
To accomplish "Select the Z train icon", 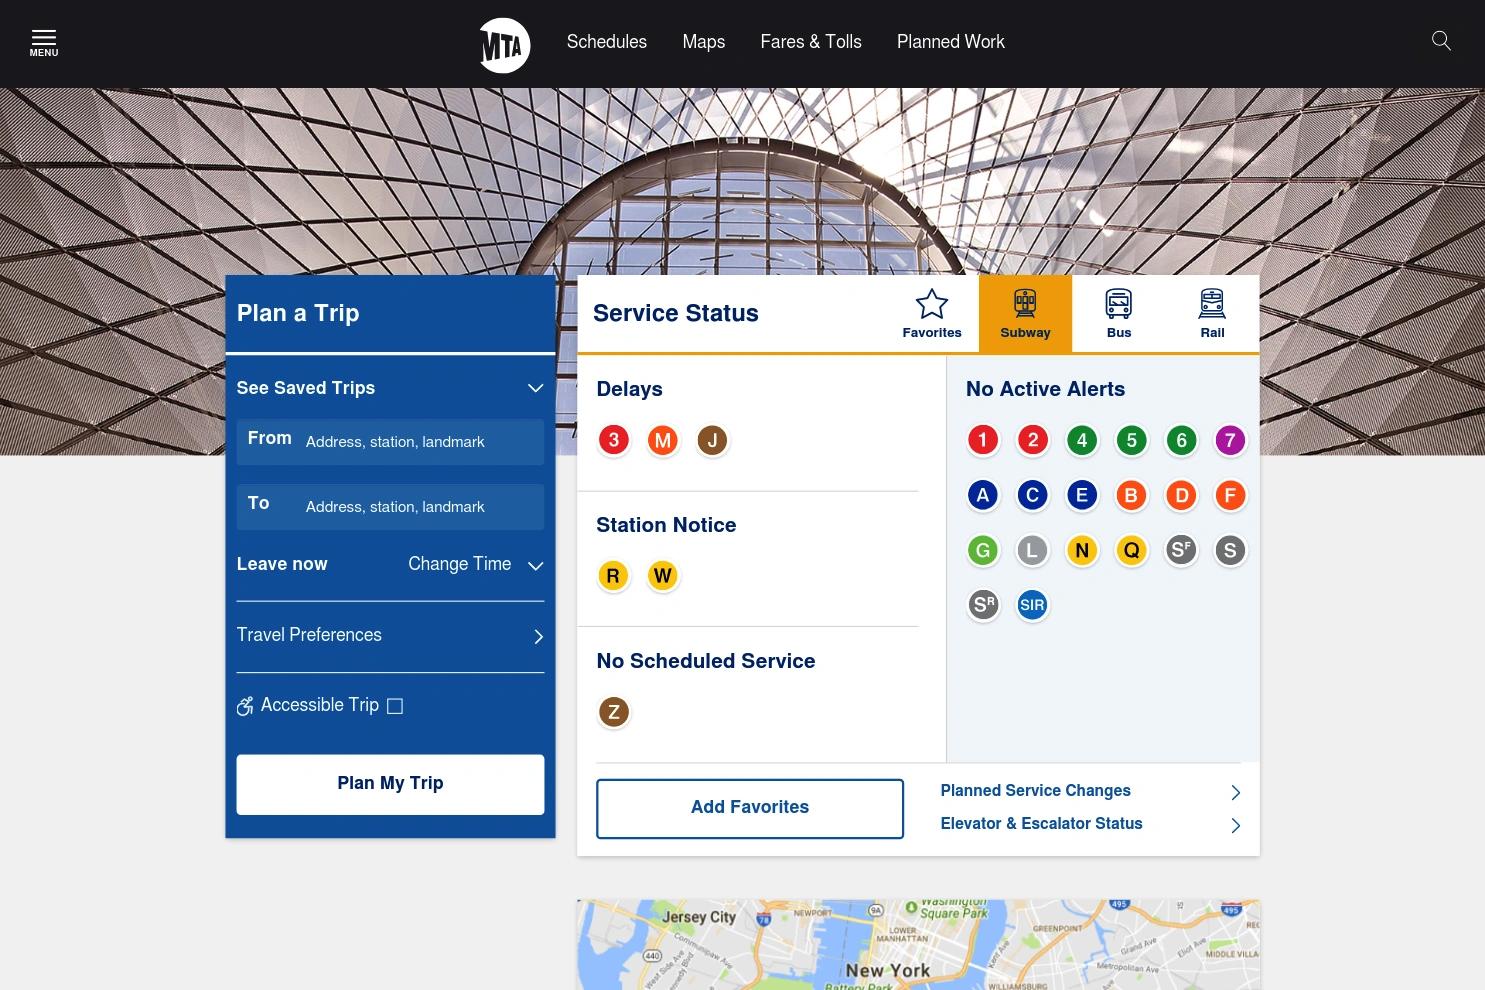I will pyautogui.click(x=614, y=712).
